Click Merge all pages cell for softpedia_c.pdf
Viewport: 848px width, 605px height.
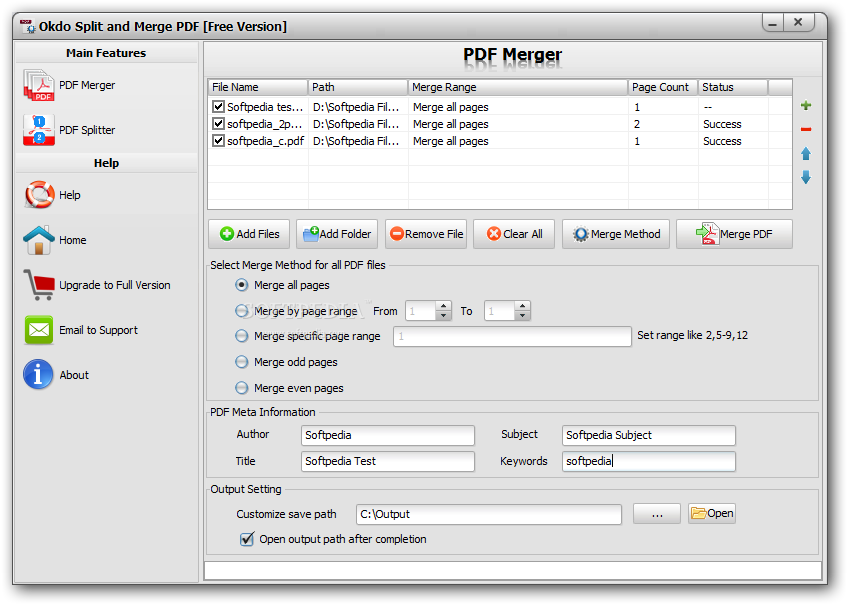(x=450, y=141)
